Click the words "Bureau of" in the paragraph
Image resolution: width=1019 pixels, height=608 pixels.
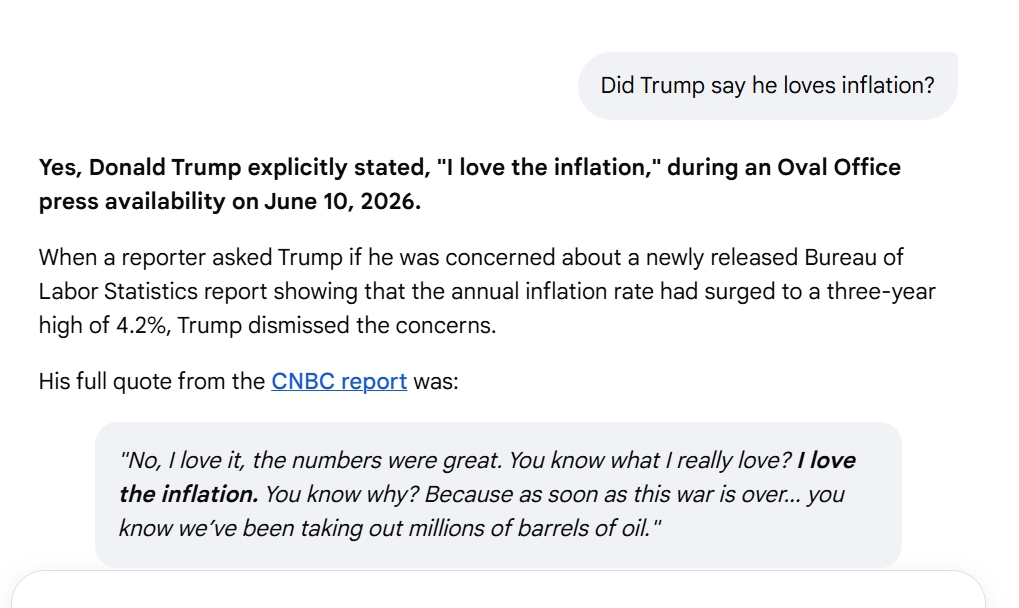coord(854,258)
